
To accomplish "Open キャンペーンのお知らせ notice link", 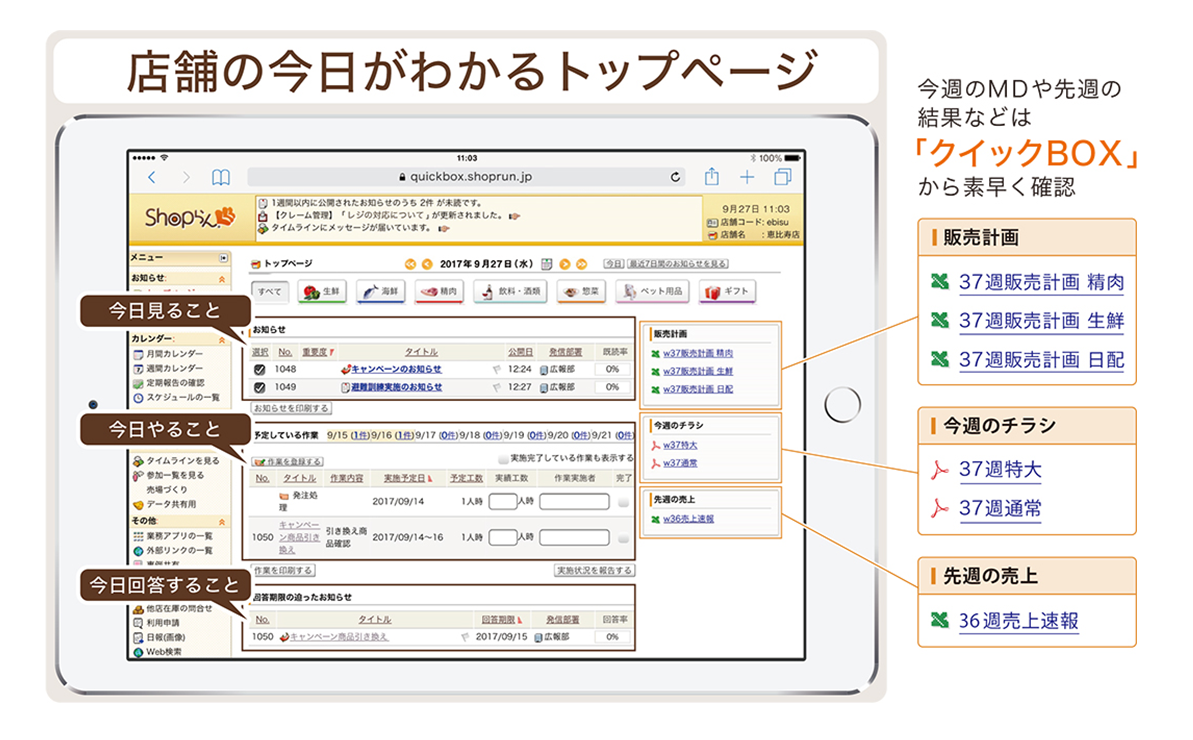I will (x=396, y=370).
